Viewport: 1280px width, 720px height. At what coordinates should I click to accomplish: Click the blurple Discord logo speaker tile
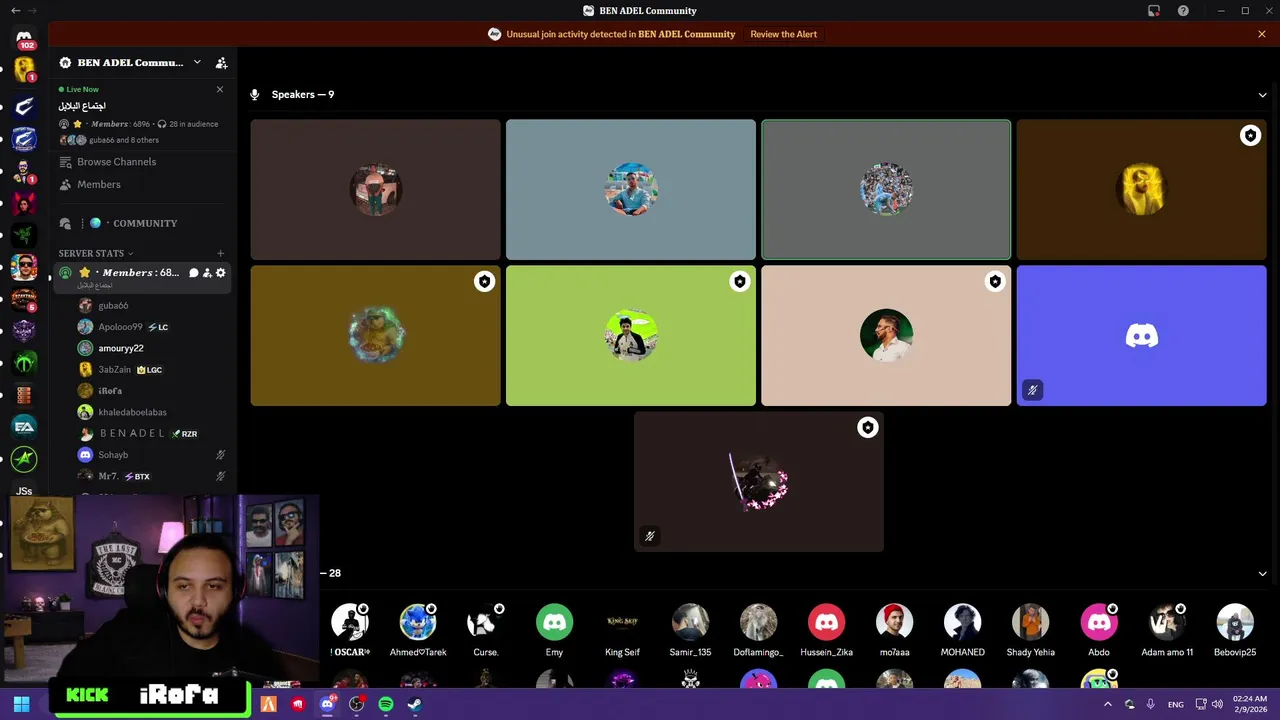pyautogui.click(x=1141, y=336)
